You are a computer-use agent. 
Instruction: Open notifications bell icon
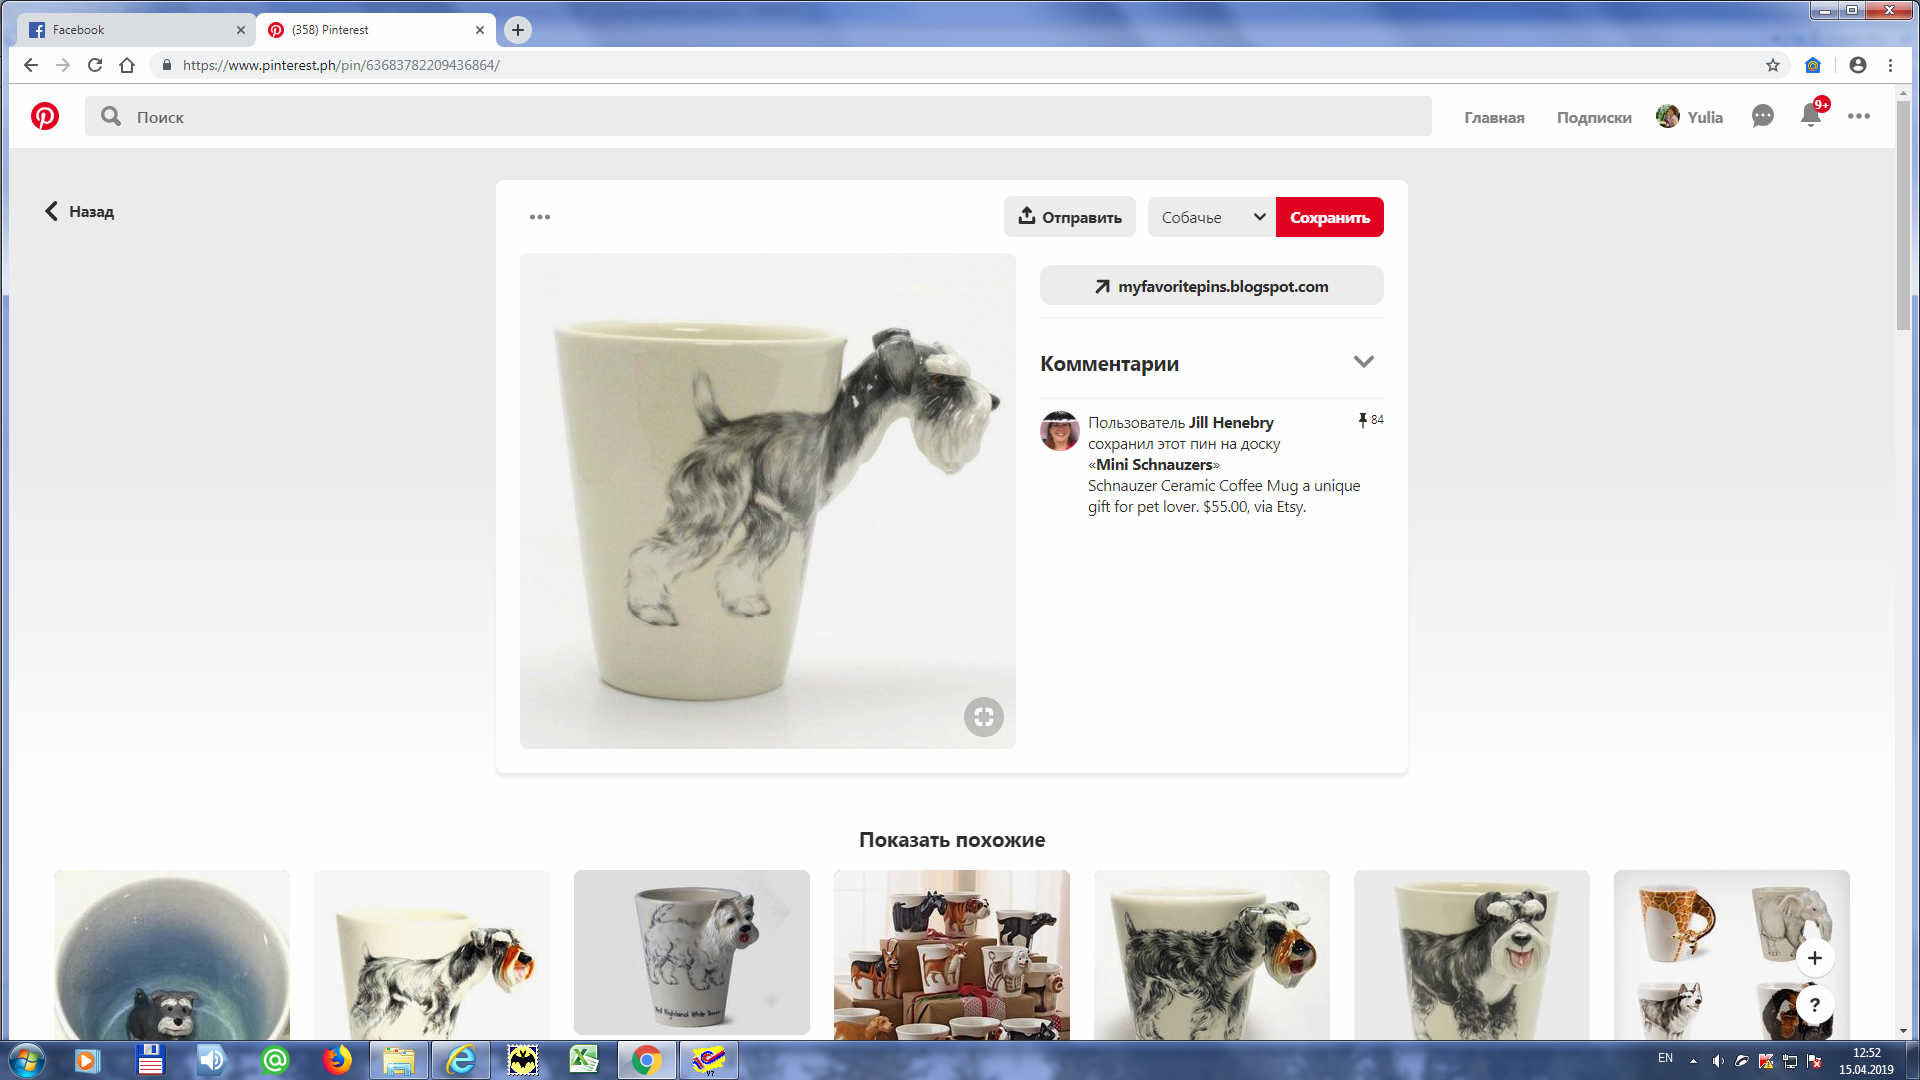tap(1810, 116)
